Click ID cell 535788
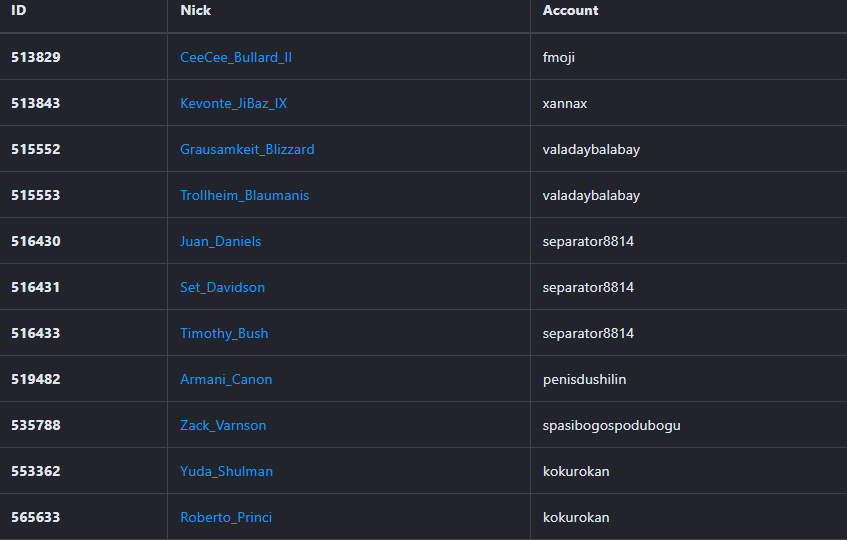847x540 pixels. tap(36, 426)
